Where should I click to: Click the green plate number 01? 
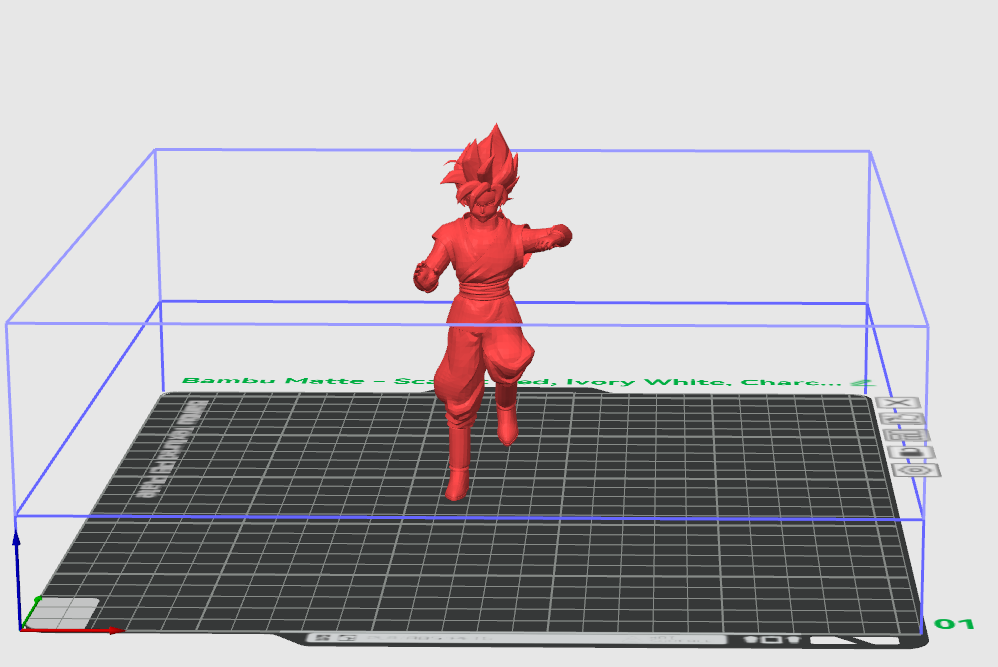coord(953,624)
